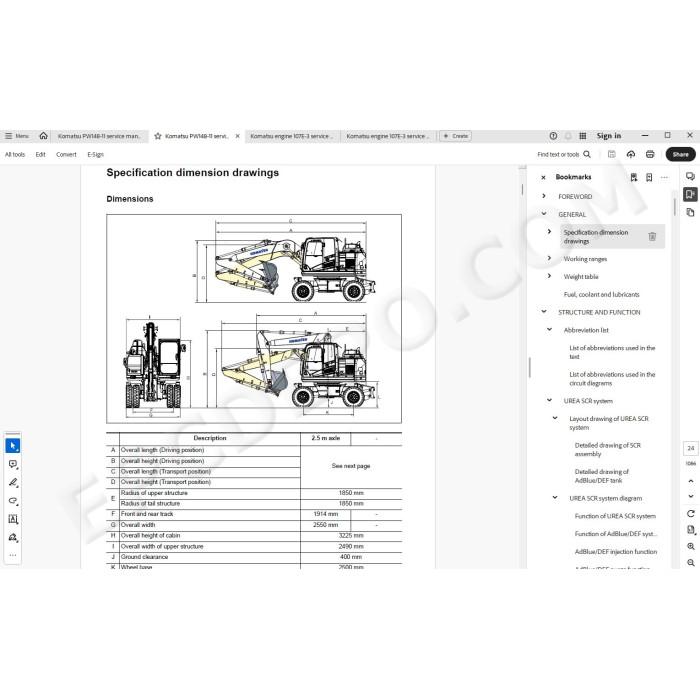The width and height of the screenshot is (700, 700).
Task: Click the find current bookmark icon
Action: pyautogui.click(x=634, y=177)
